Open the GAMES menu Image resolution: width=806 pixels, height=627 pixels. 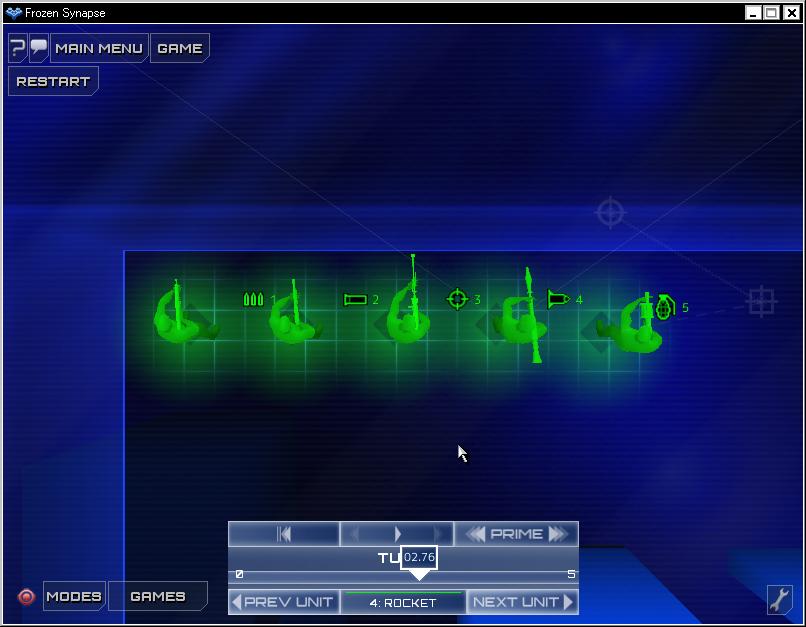click(x=158, y=596)
